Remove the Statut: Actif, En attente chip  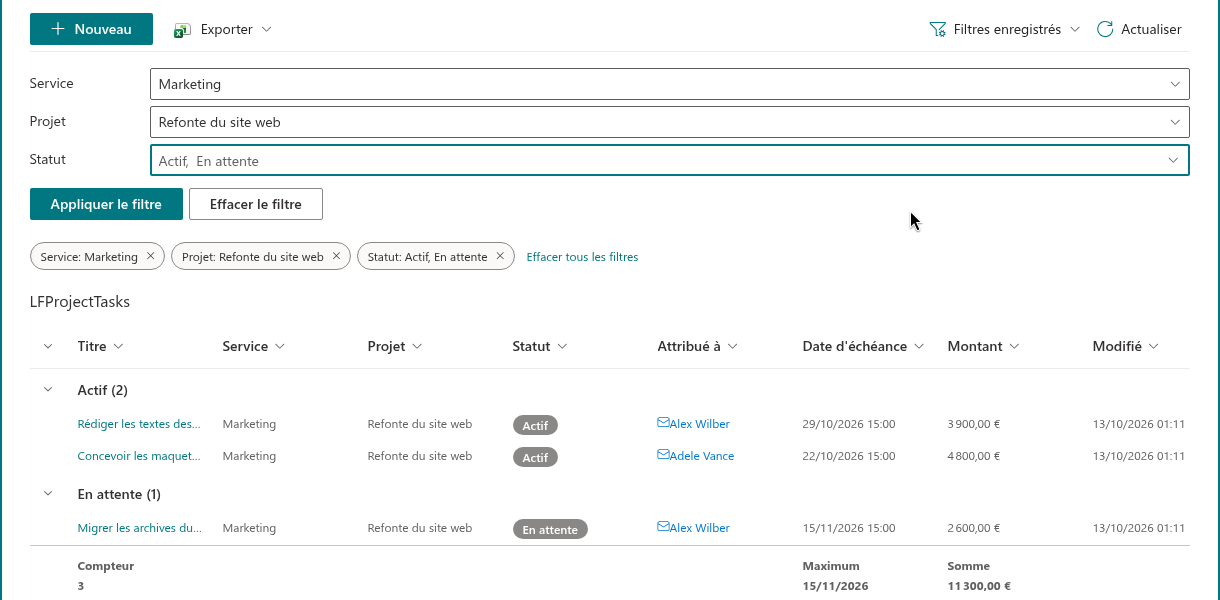501,256
